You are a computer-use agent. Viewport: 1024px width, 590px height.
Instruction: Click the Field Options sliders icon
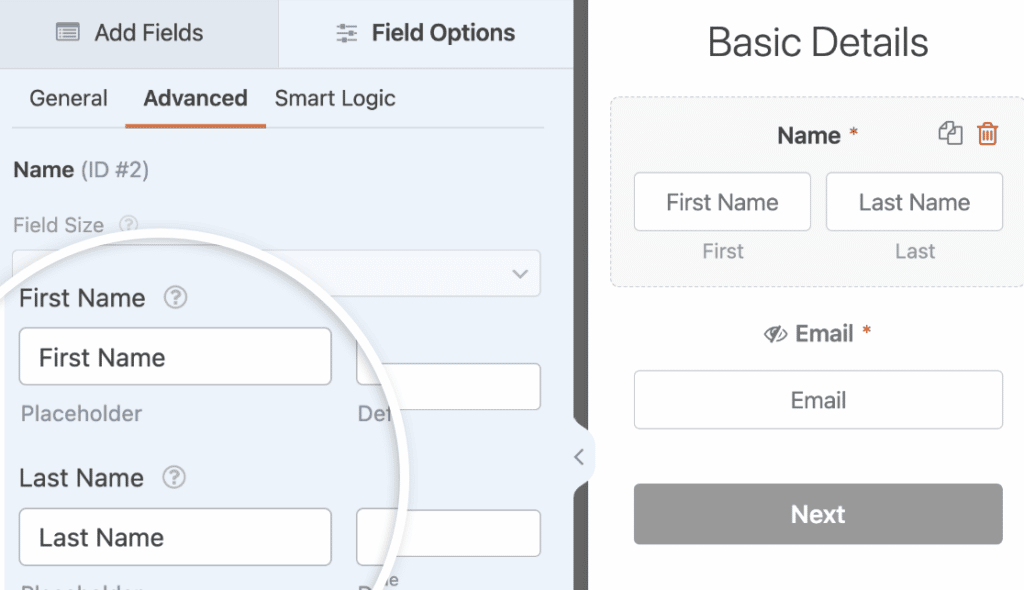346,32
